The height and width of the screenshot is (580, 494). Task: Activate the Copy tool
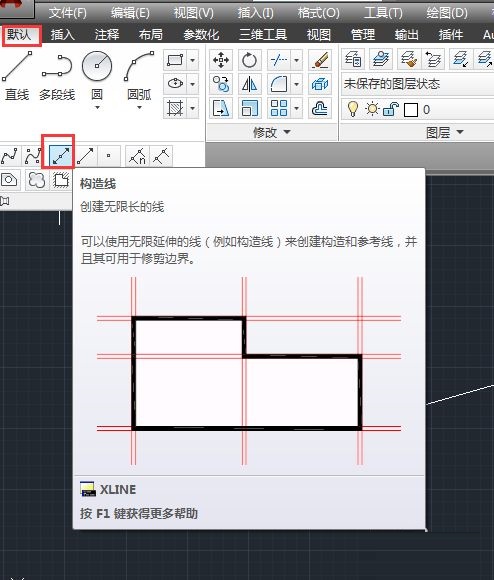pos(221,84)
